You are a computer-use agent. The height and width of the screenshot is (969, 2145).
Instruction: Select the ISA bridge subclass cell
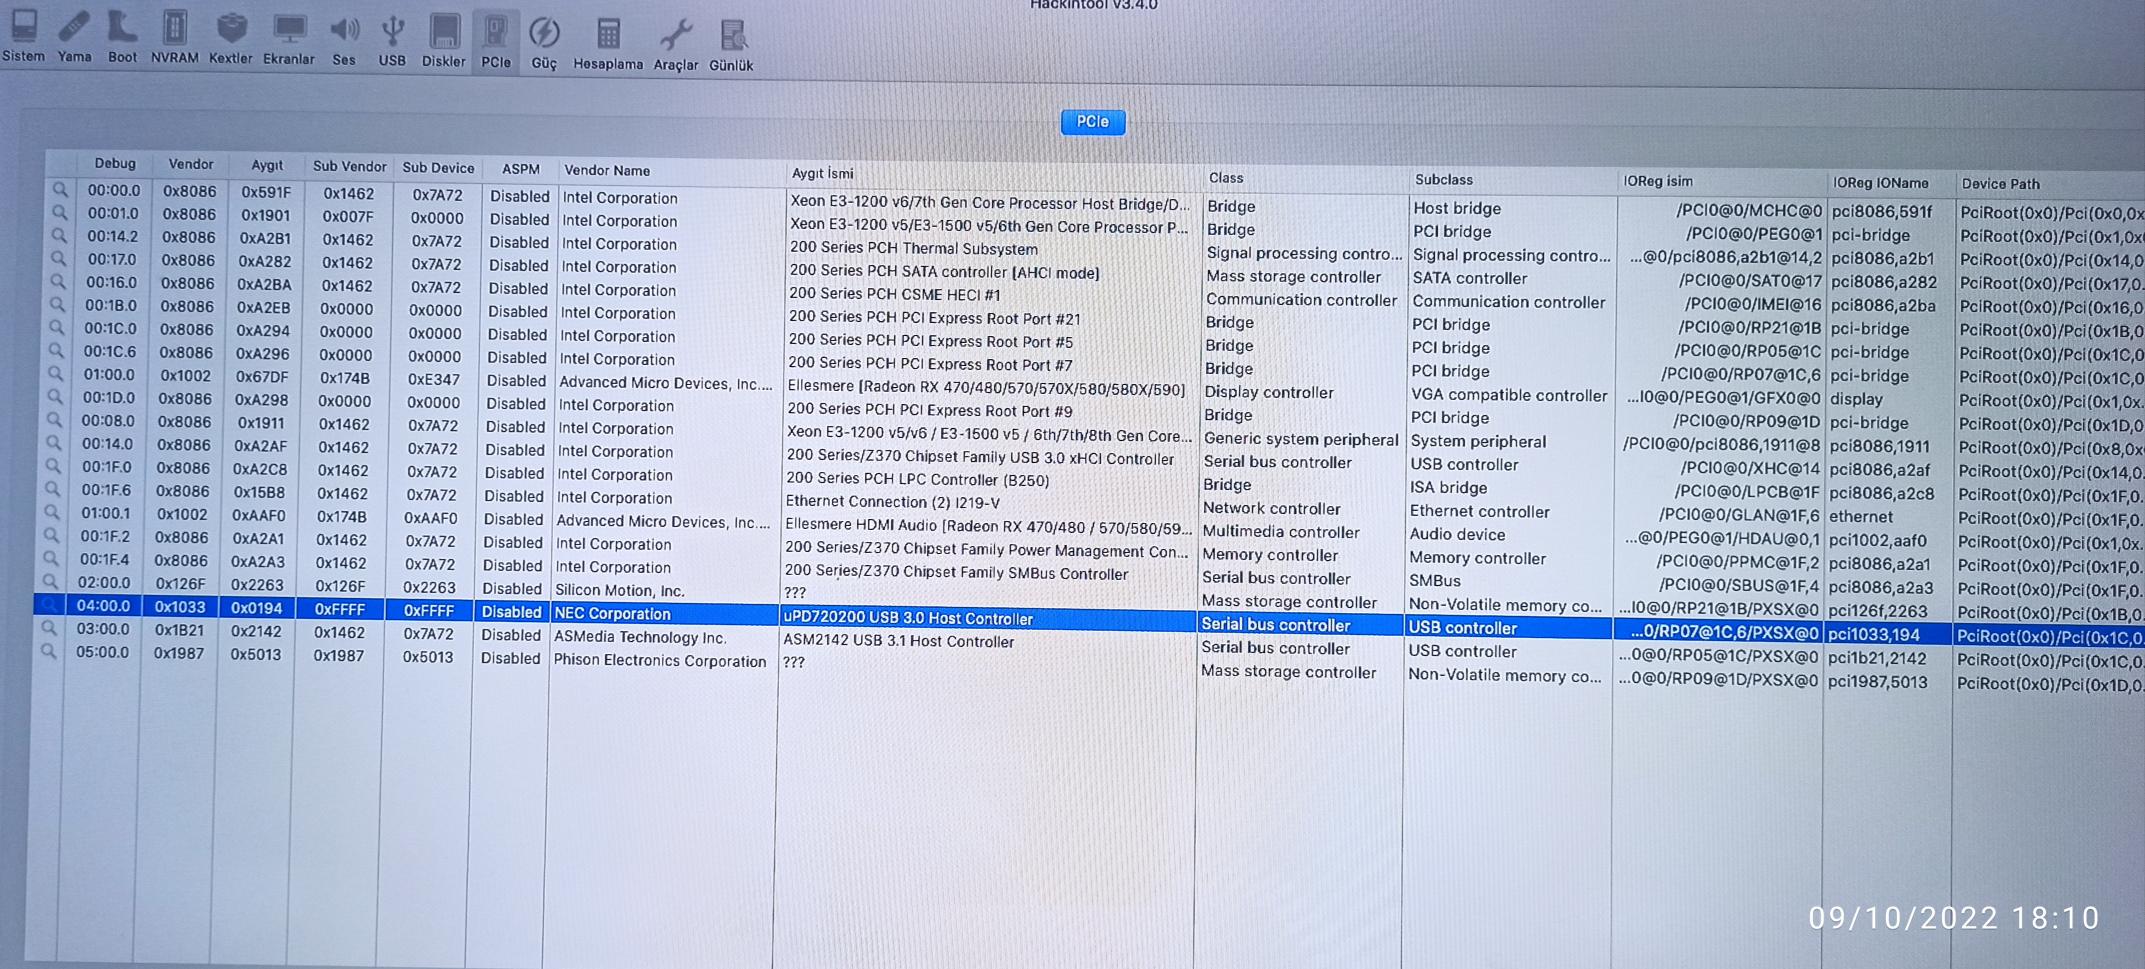(1449, 487)
